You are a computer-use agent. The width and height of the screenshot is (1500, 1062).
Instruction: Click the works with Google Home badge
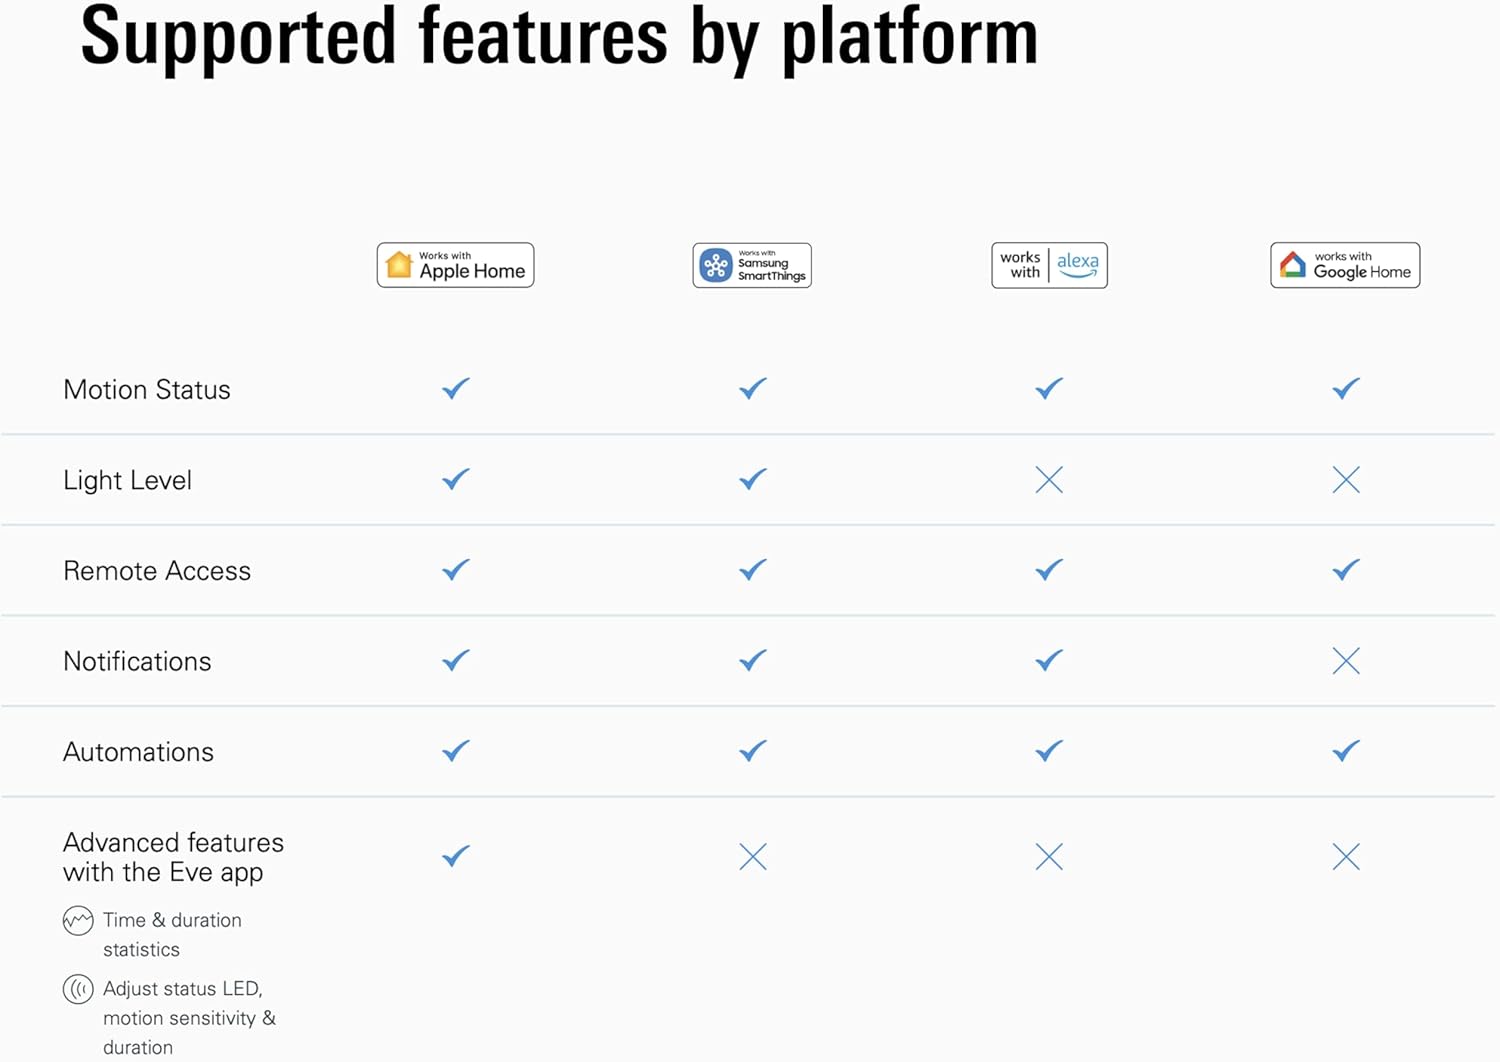pyautogui.click(x=1345, y=265)
